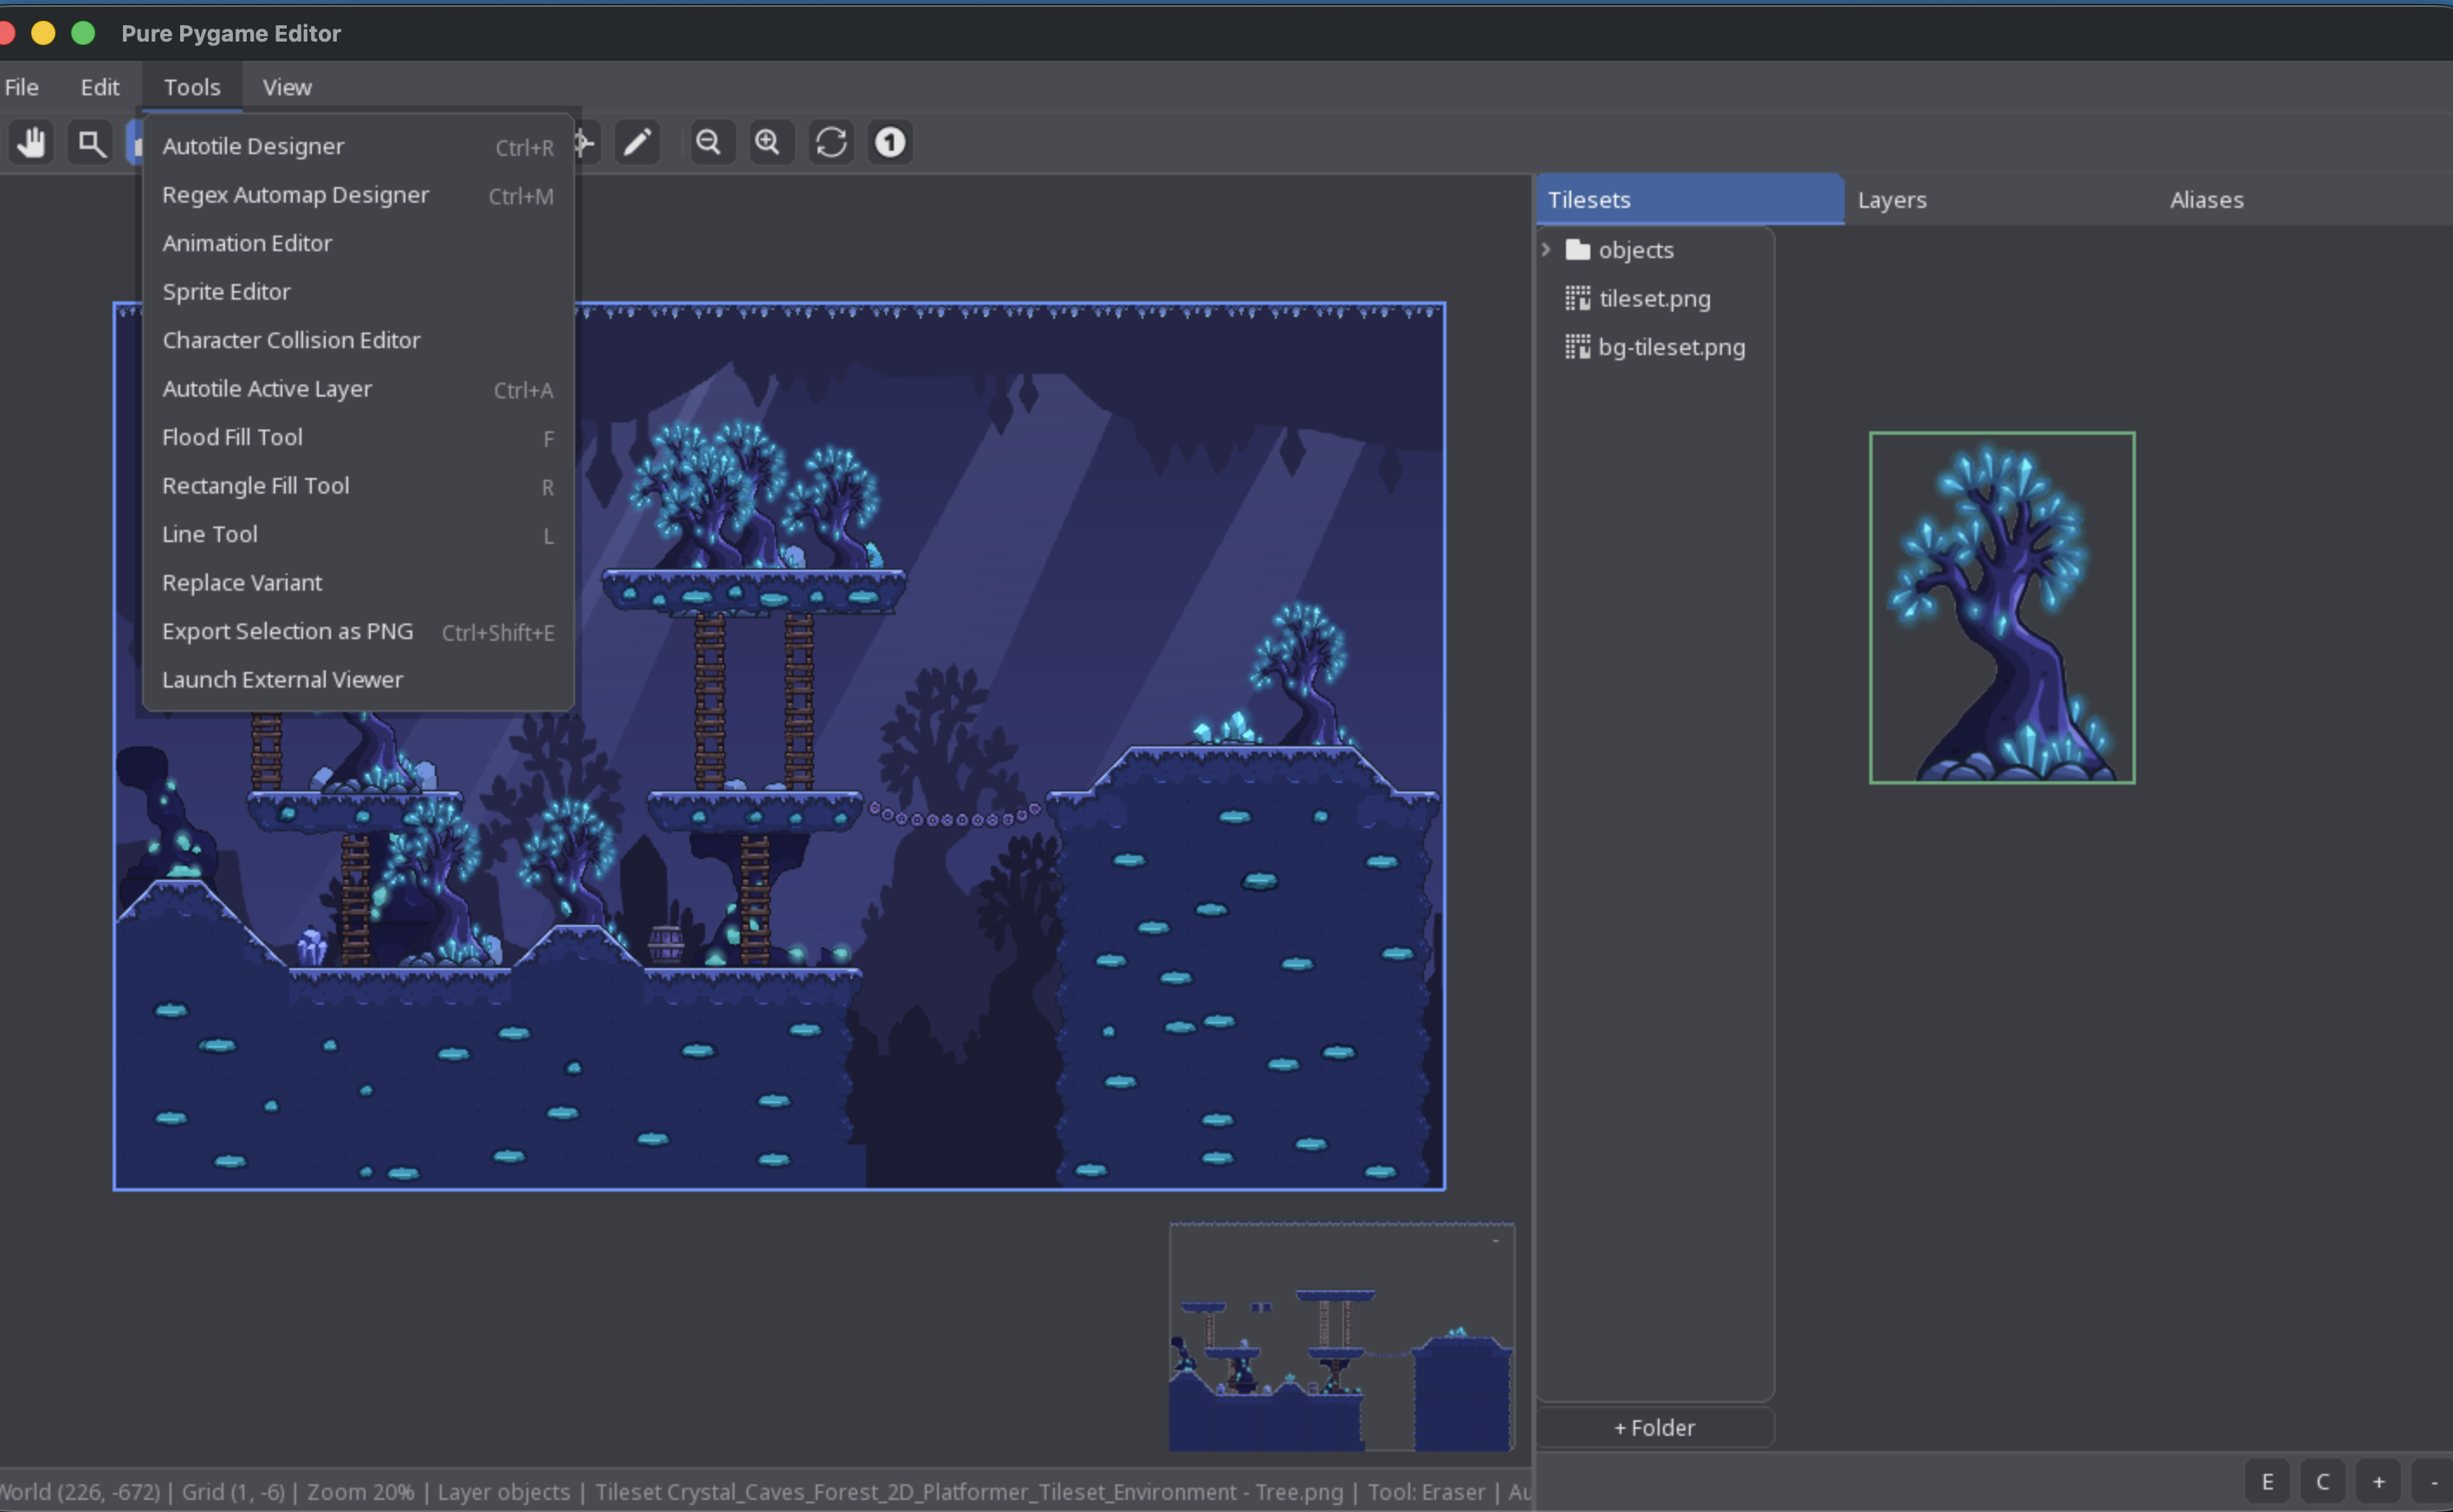Viewport: 2453px width, 1512px height.
Task: Click the grid icon beside bg-tileset.png
Action: coord(1577,347)
